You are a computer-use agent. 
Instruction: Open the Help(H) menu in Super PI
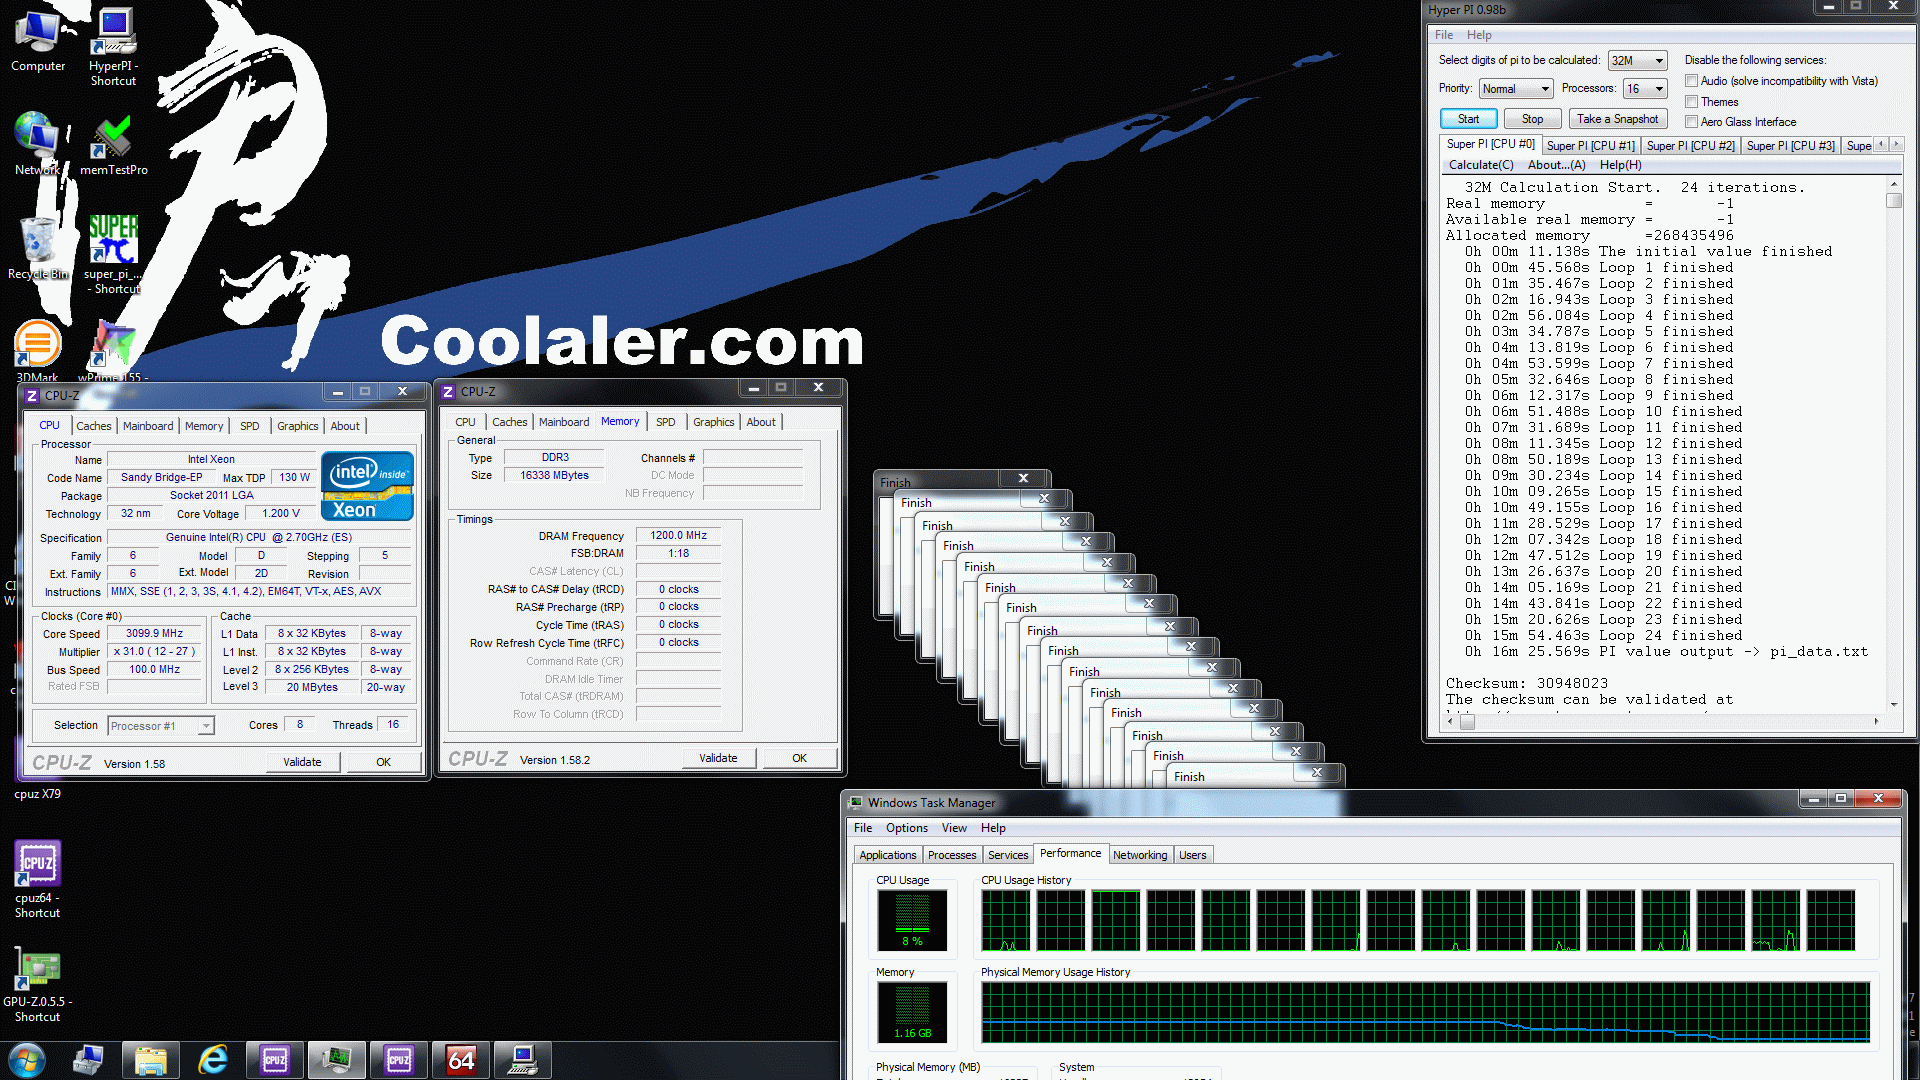[x=1620, y=165]
